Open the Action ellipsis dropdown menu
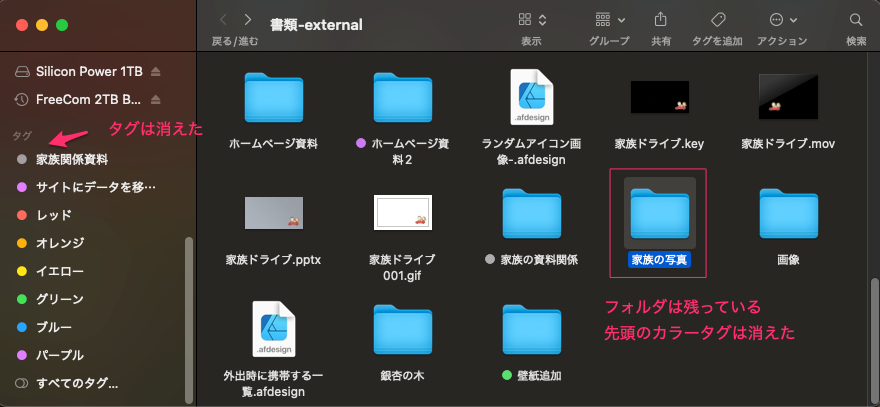 [783, 20]
